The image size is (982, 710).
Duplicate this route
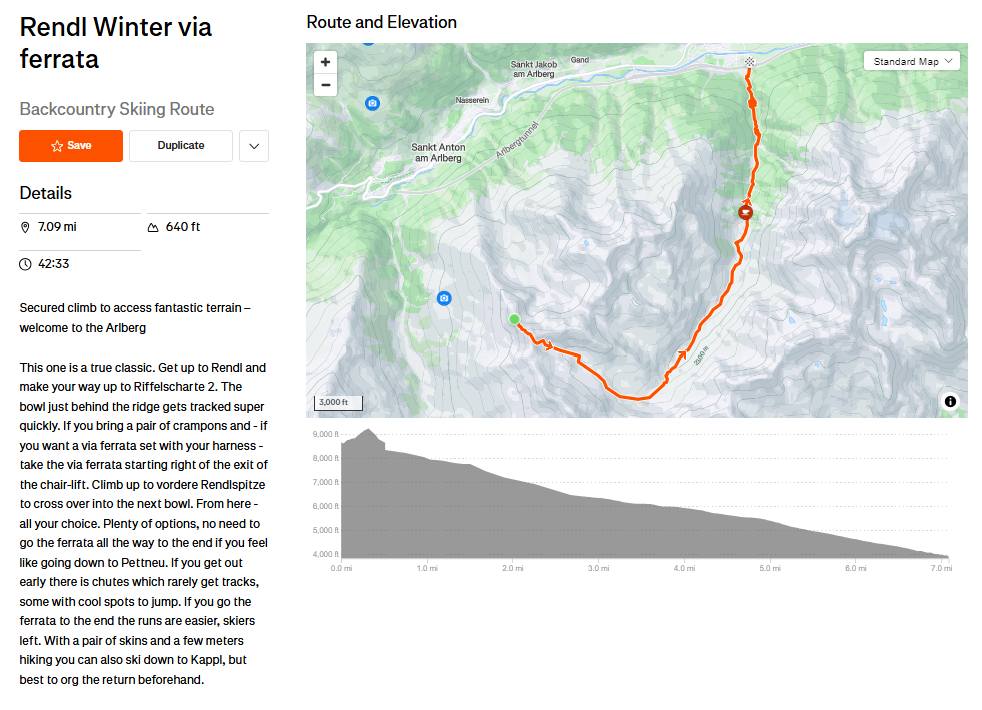[x=181, y=146]
